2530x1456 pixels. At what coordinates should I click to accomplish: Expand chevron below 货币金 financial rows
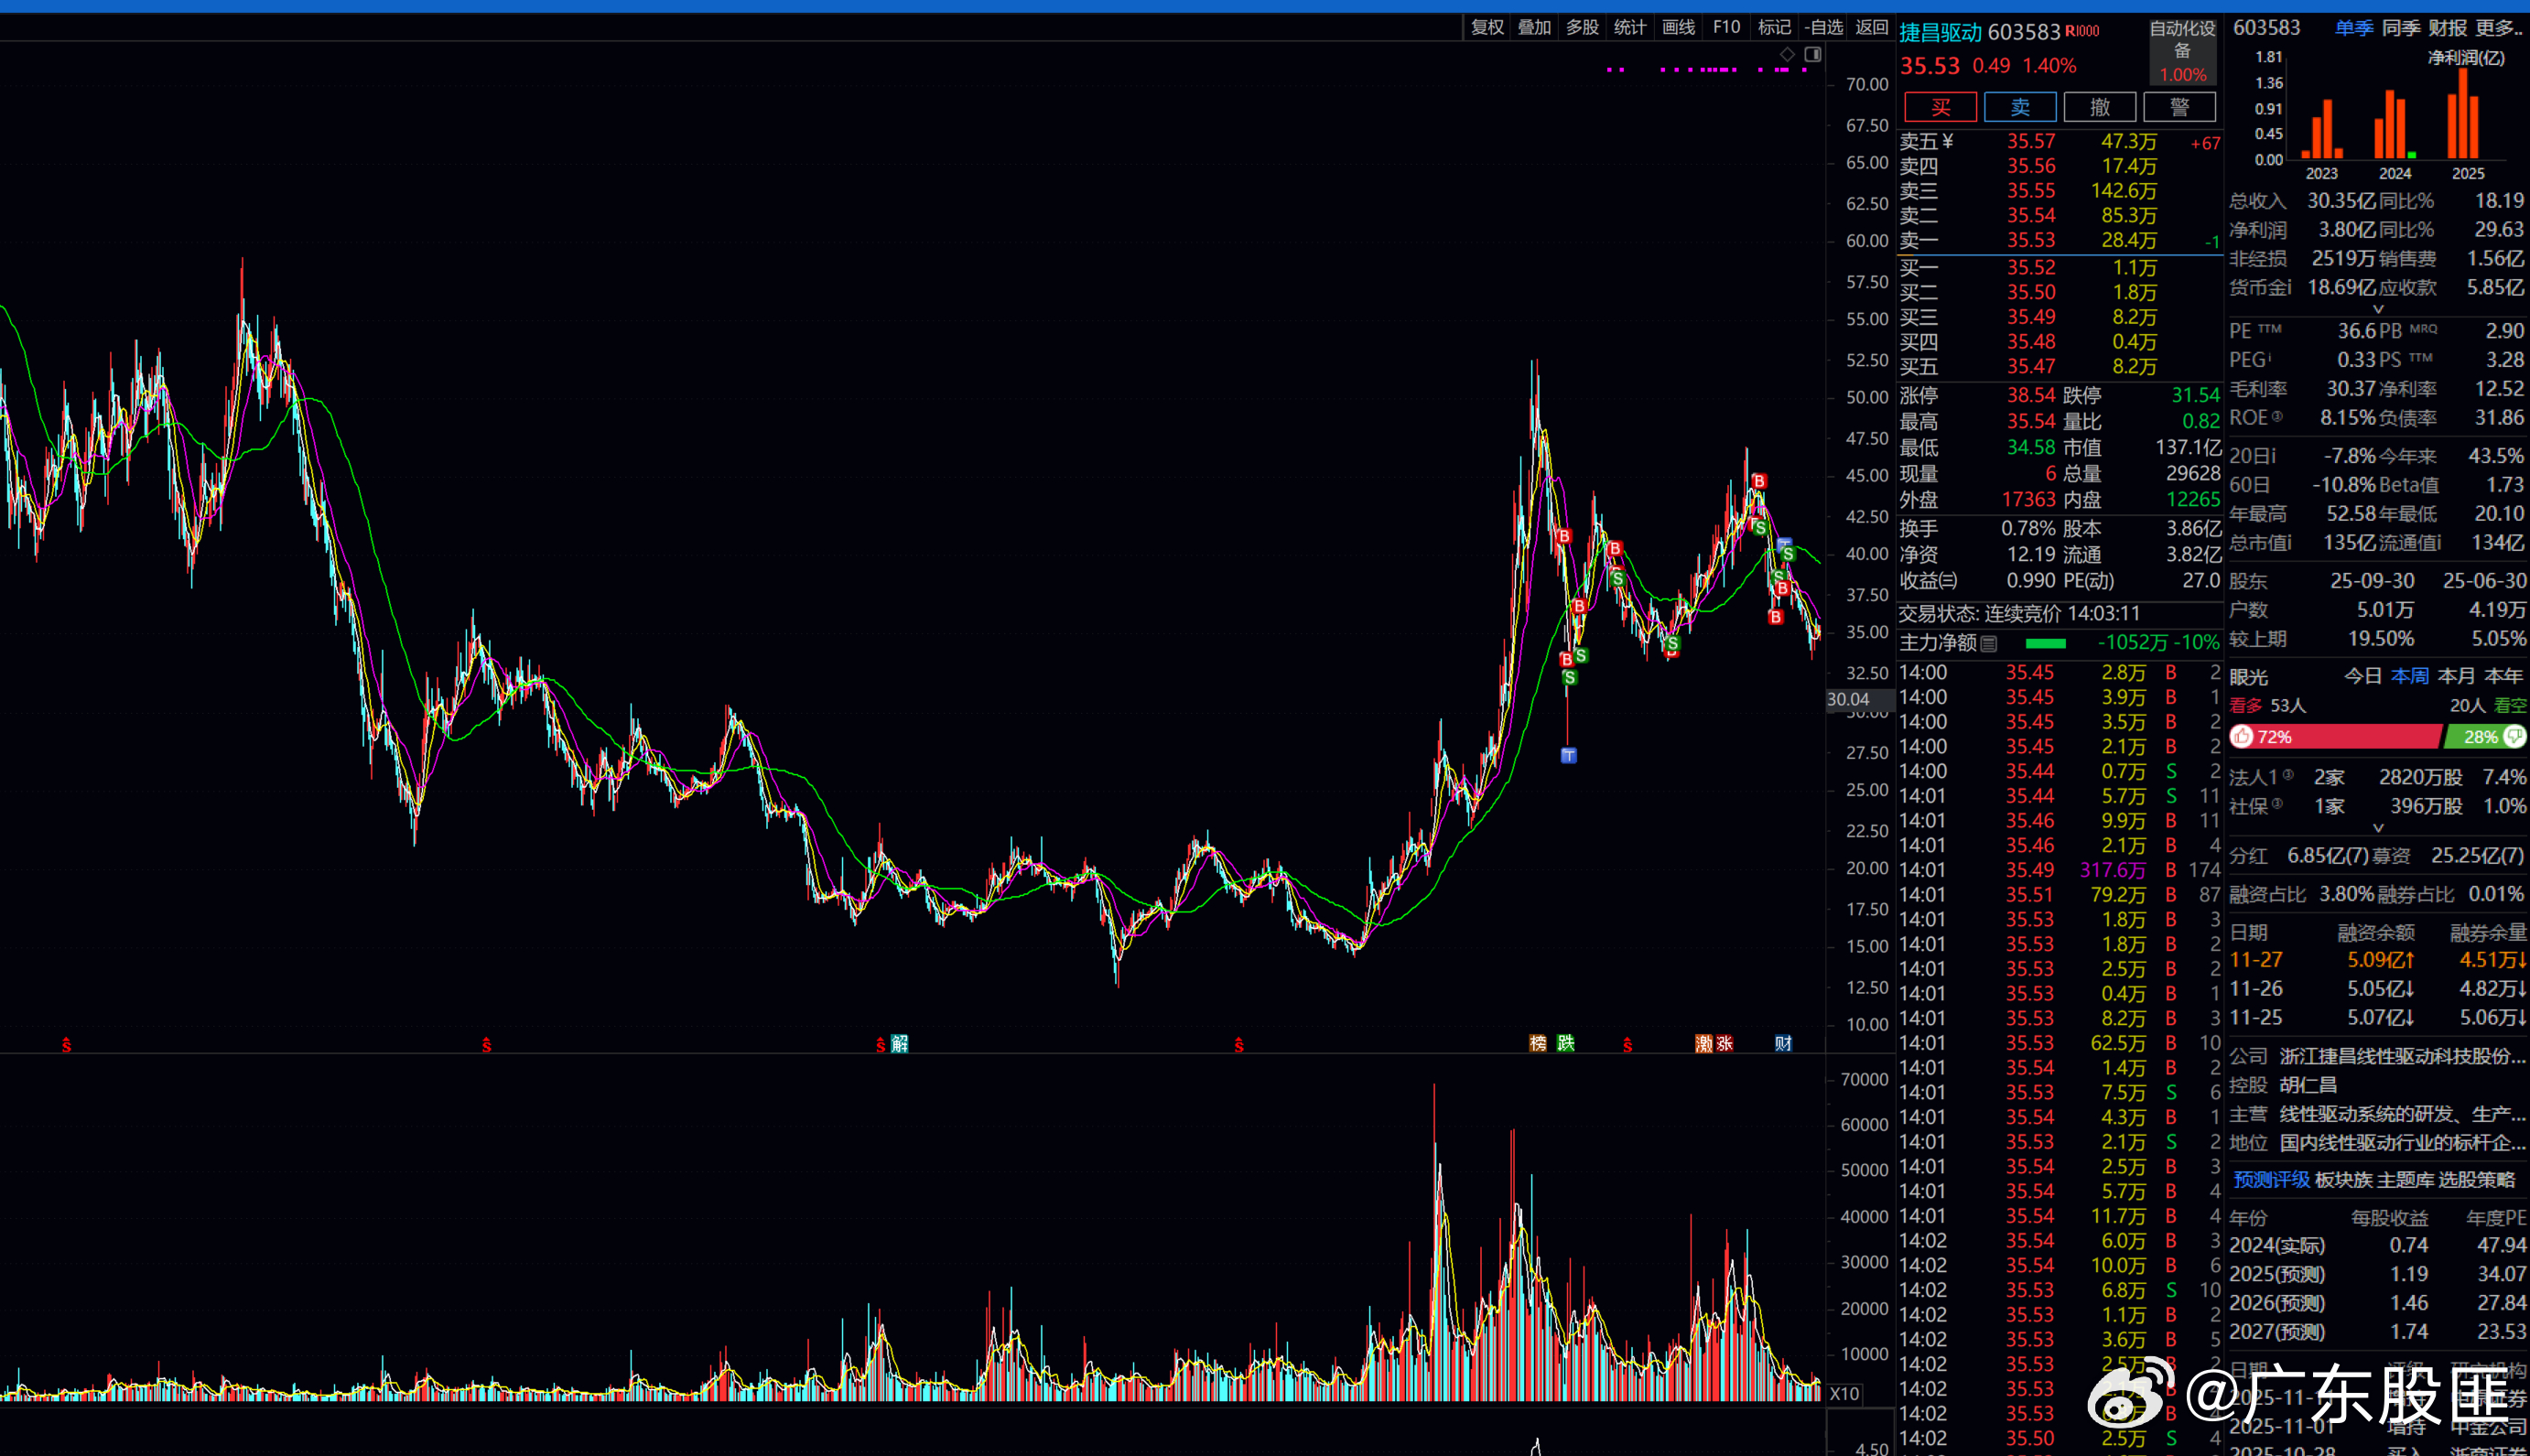point(2378,309)
